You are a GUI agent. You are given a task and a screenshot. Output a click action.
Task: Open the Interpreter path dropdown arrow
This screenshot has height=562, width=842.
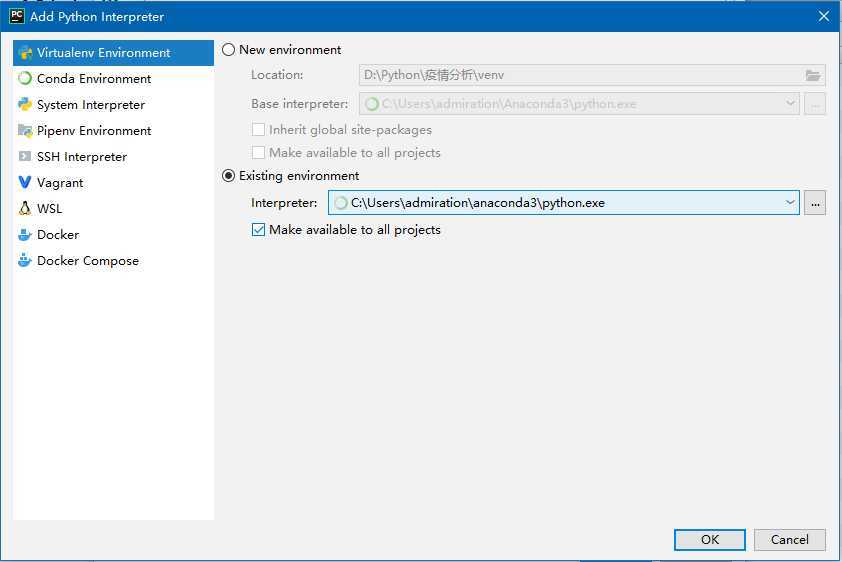coord(789,202)
